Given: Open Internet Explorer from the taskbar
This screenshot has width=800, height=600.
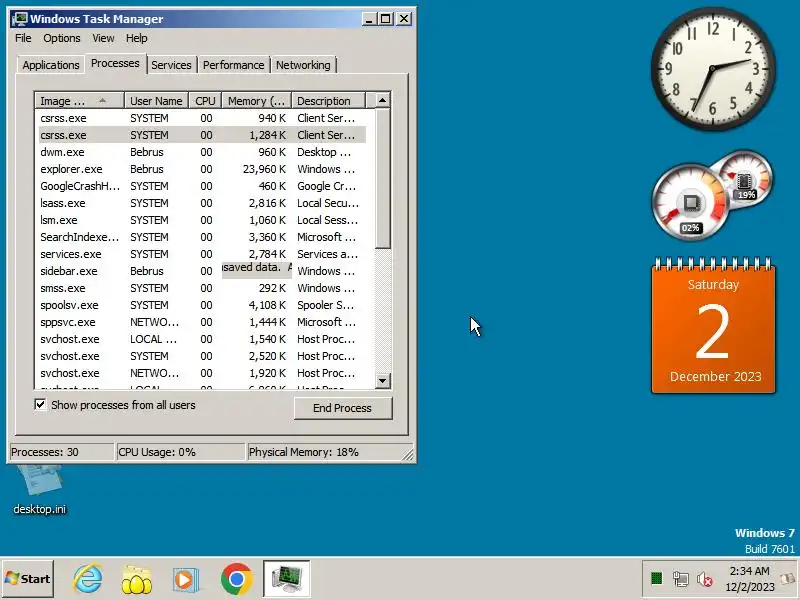Looking at the screenshot, I should (87, 579).
